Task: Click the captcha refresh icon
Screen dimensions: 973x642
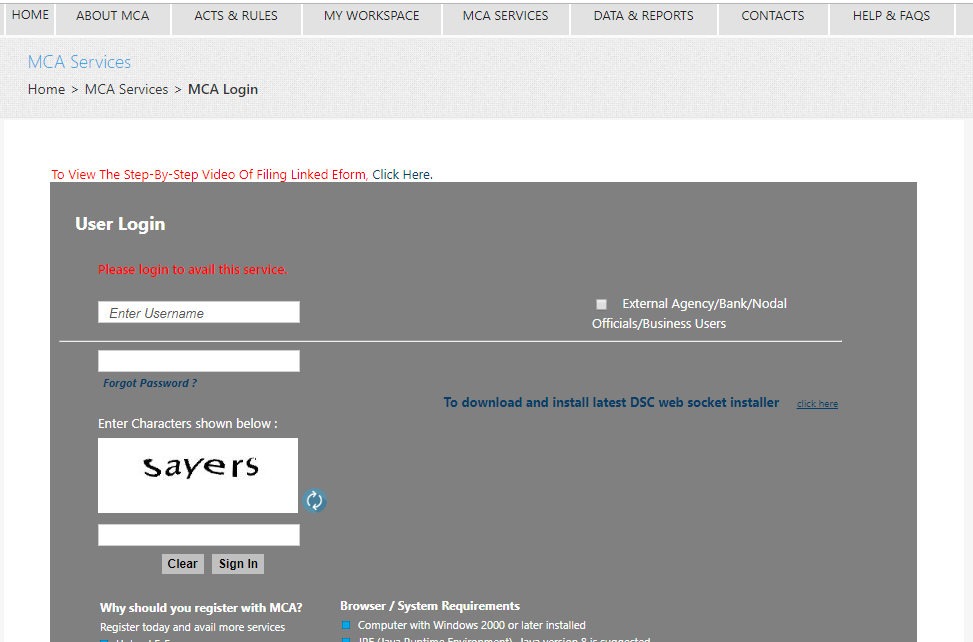Action: coord(315,501)
